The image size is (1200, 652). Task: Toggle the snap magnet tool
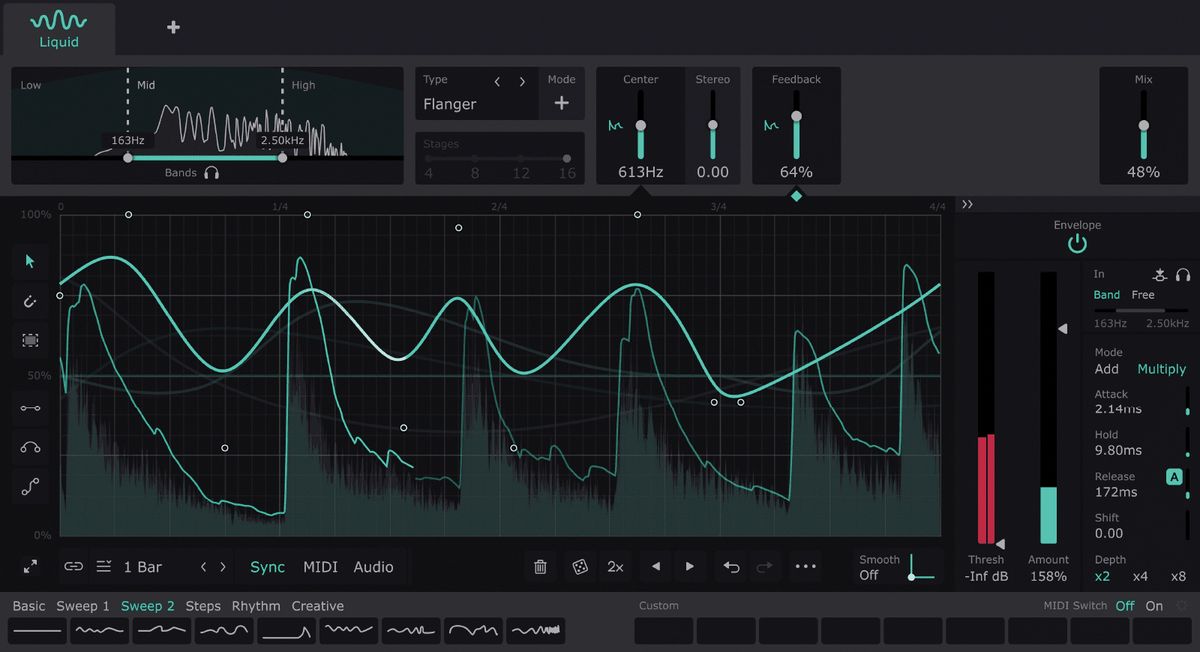[30, 301]
